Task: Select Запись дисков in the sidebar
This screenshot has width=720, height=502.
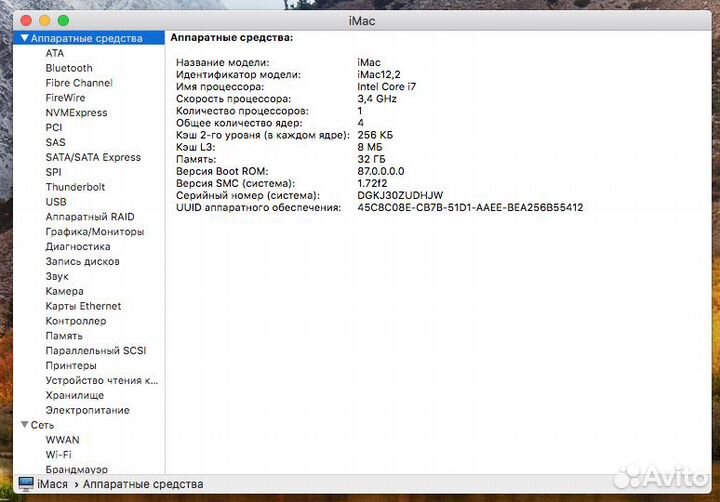Action: click(82, 261)
